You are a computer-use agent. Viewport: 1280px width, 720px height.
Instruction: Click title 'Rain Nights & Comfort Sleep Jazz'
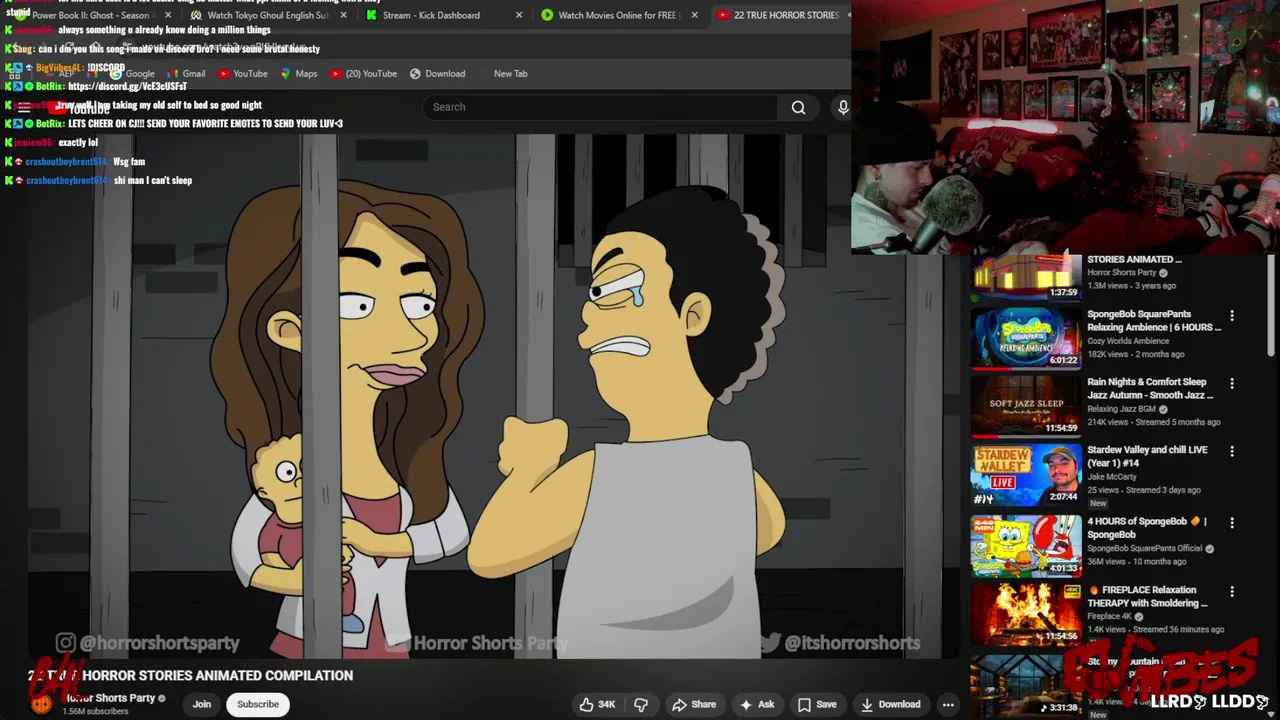[x=1150, y=388]
